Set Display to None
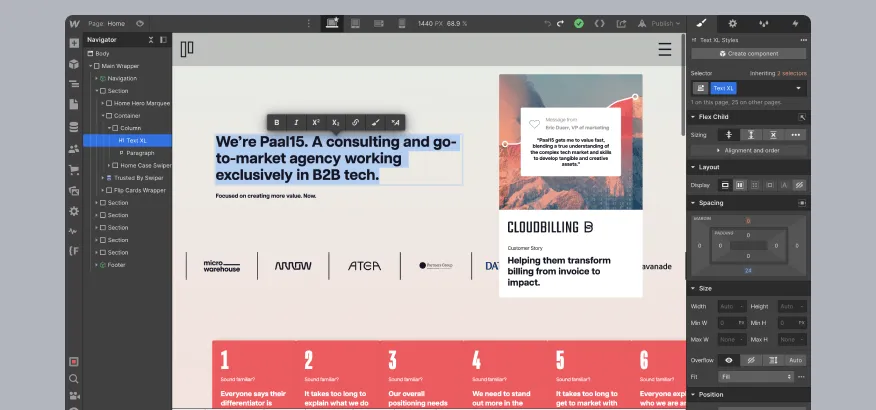The height and width of the screenshot is (410, 876). tap(799, 185)
